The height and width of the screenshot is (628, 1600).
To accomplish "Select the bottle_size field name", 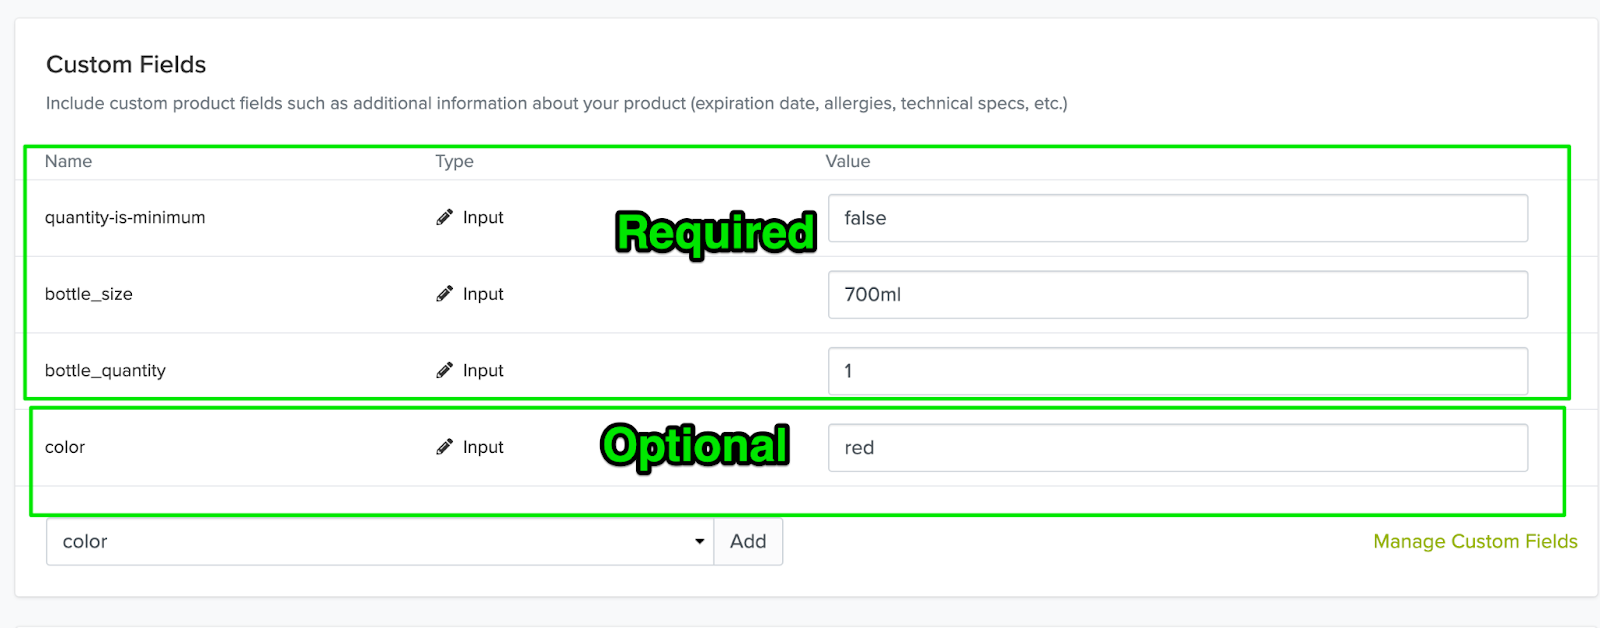I will click(89, 294).
